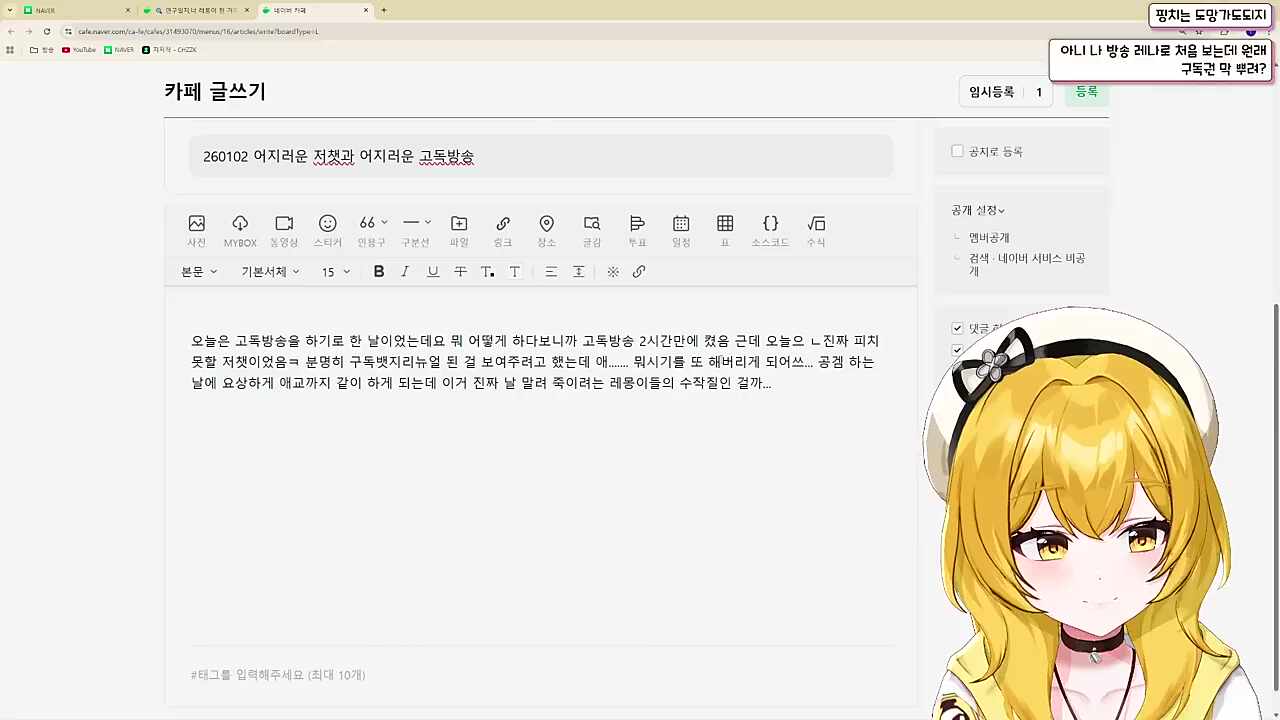The width and height of the screenshot is (1280, 720).
Task: Reload the page in the browser
Action: coord(46,31)
